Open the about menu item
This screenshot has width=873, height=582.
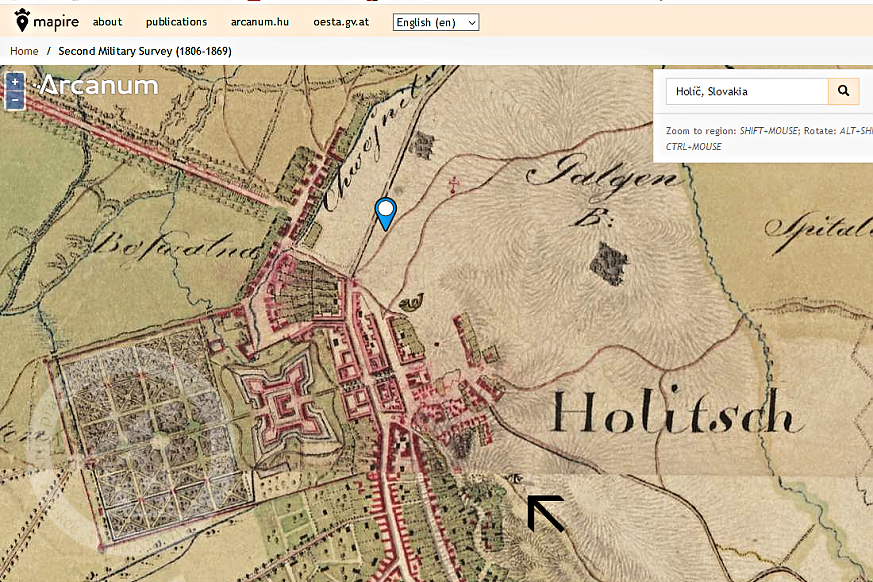107,22
